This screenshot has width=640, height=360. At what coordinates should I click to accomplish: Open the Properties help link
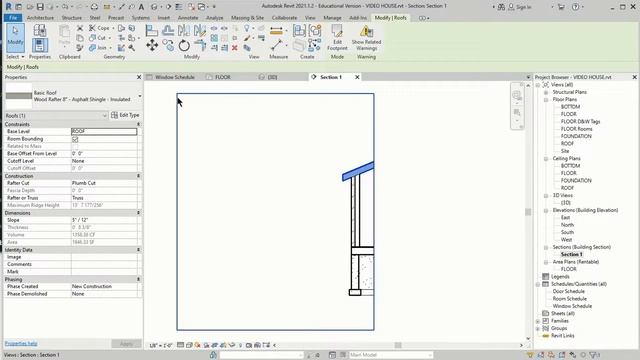21,344
